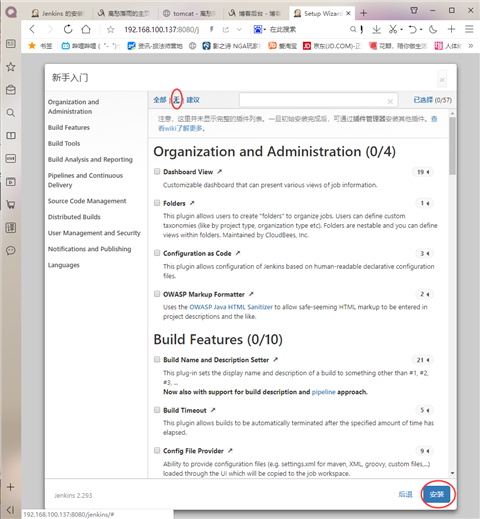Expand Folders dependencies badge 1
The image size is (480, 519).
[x=425, y=203]
